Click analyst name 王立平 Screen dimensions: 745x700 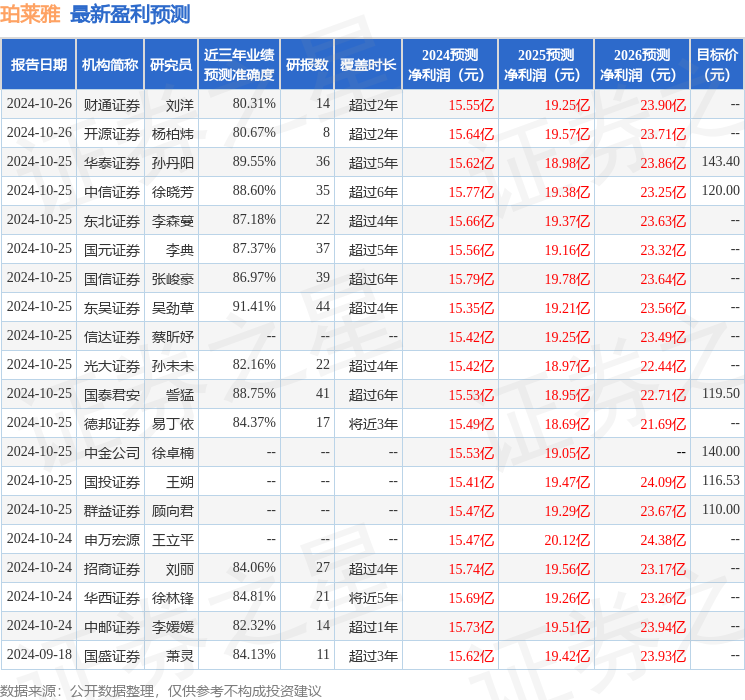(x=173, y=540)
